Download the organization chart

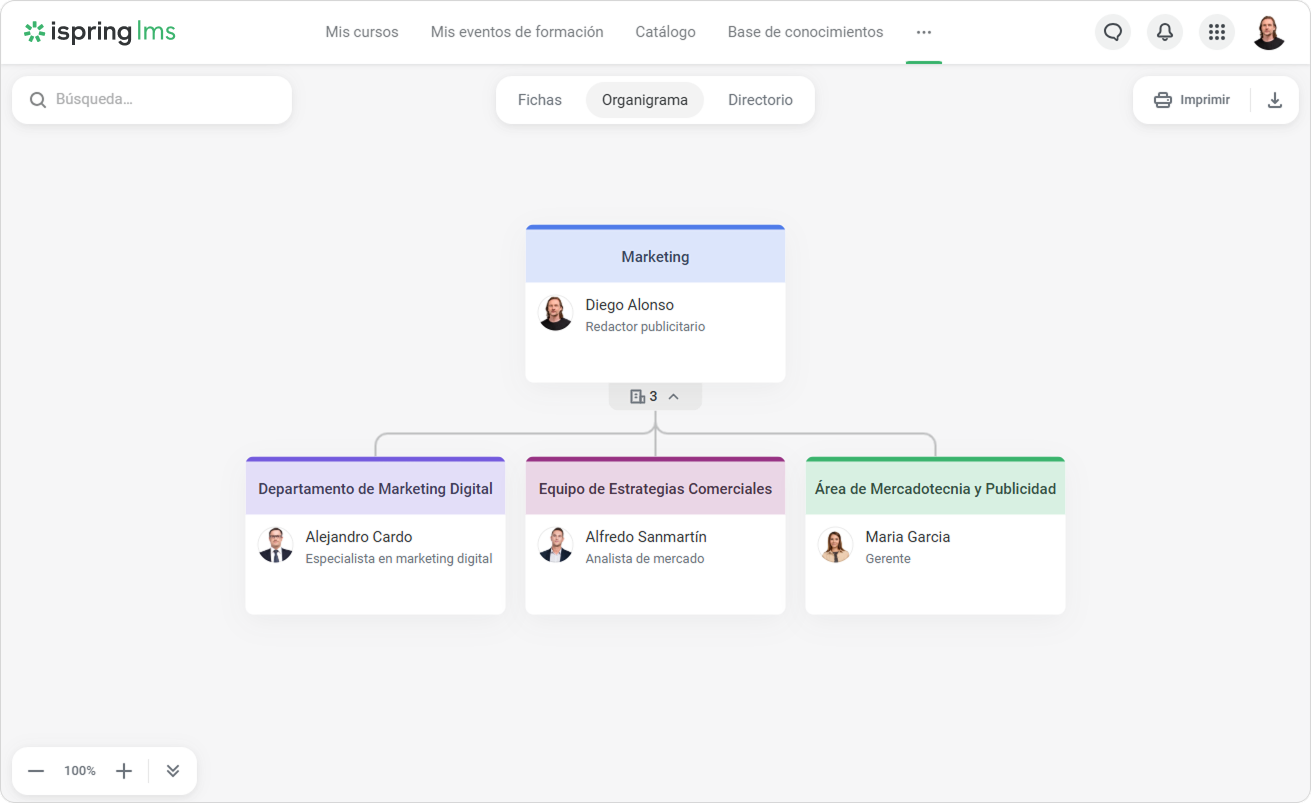pyautogui.click(x=1274, y=100)
